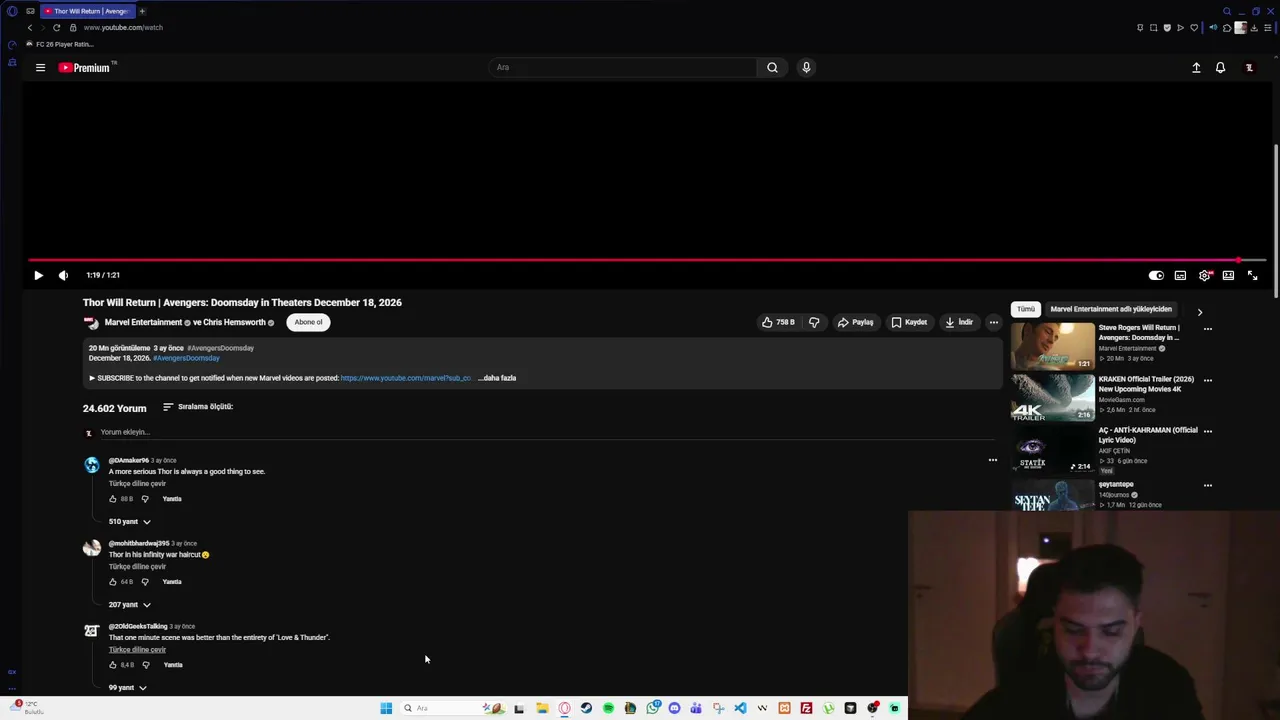The height and width of the screenshot is (720, 1280).
Task: Open more actions menu beside İndir
Action: click(993, 322)
